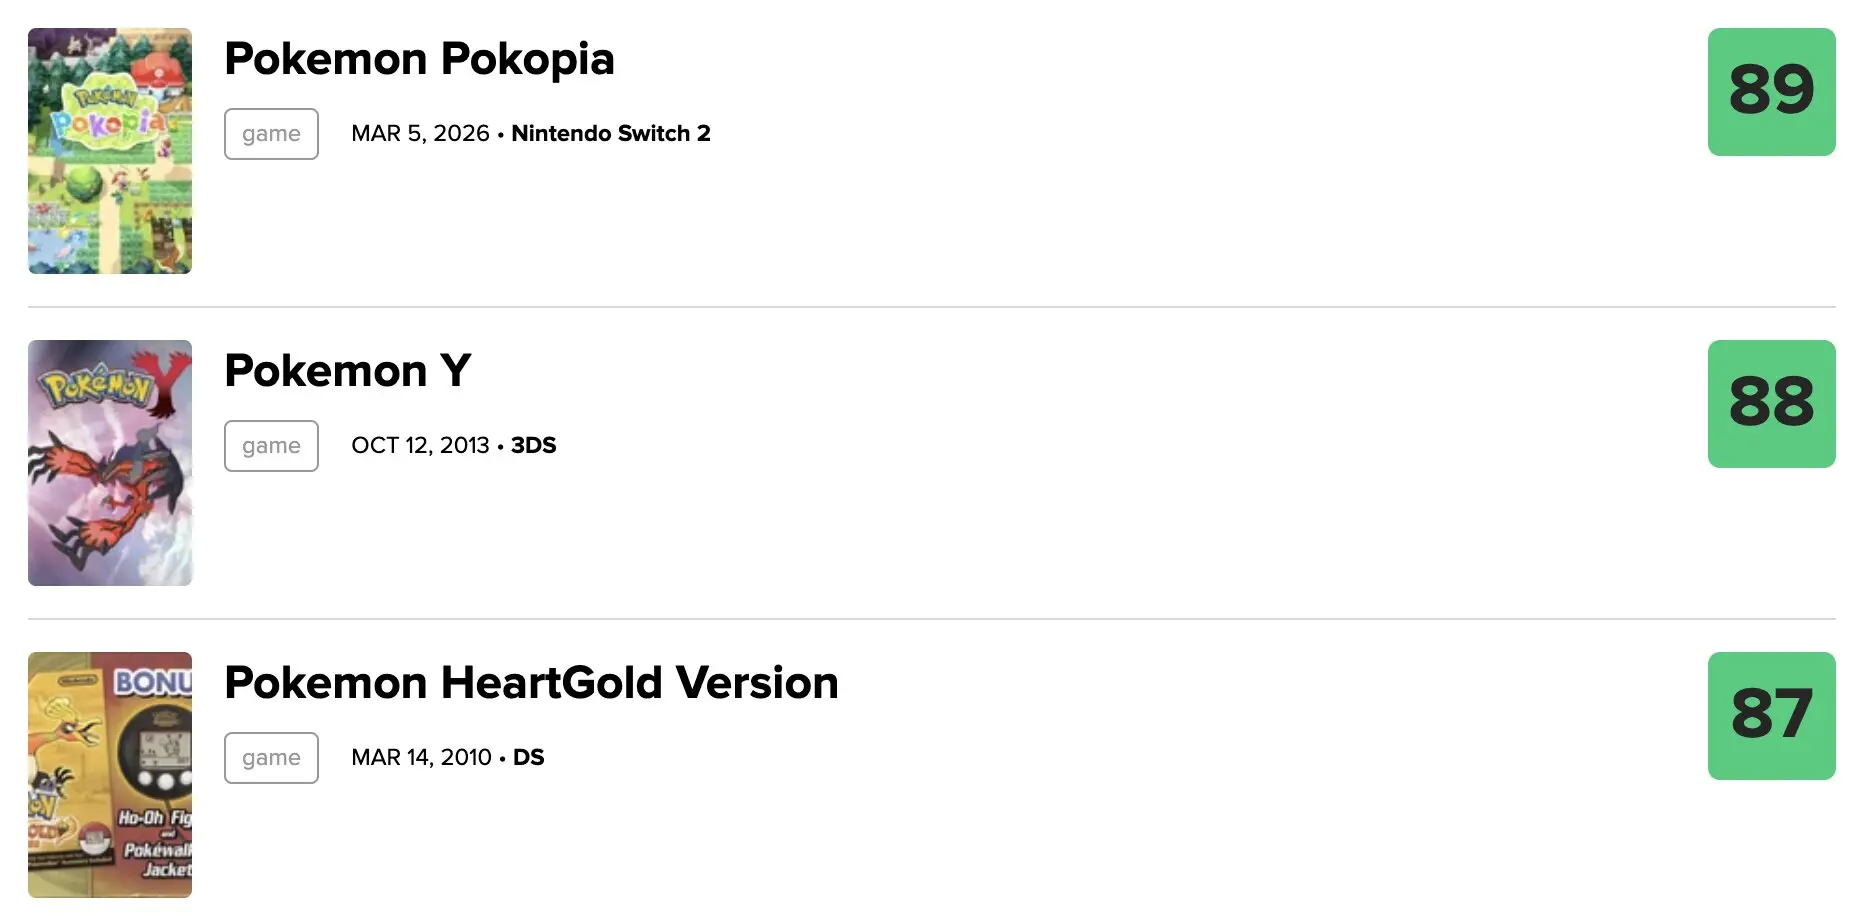Click the MAR 5, 2026 release date
Screen dimensions: 1866x916
(420, 134)
